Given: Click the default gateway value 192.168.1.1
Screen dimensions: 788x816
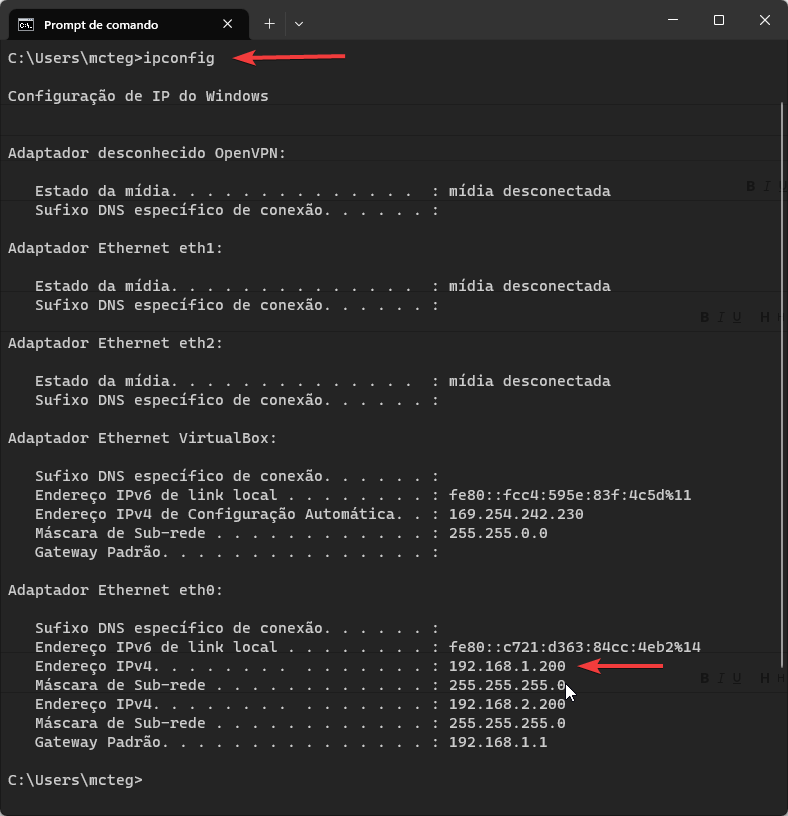Looking at the screenshot, I should click(498, 742).
